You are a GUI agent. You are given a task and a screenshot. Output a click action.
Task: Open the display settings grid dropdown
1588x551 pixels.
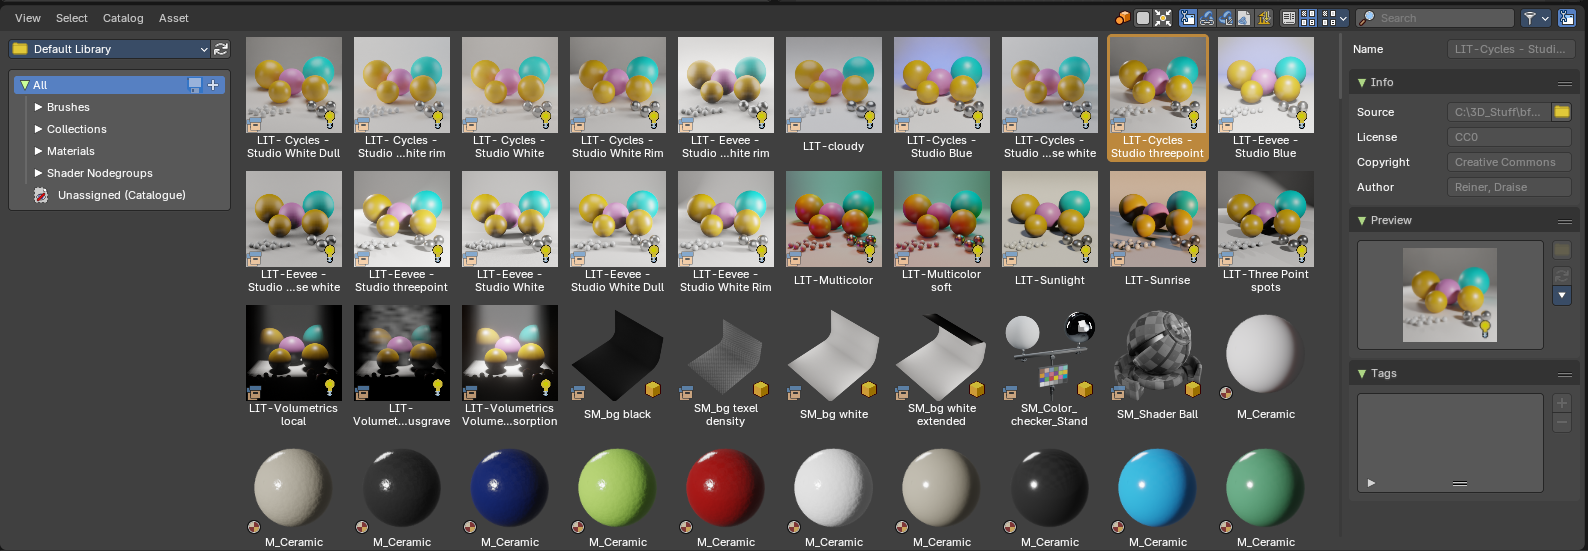[x=1335, y=18]
